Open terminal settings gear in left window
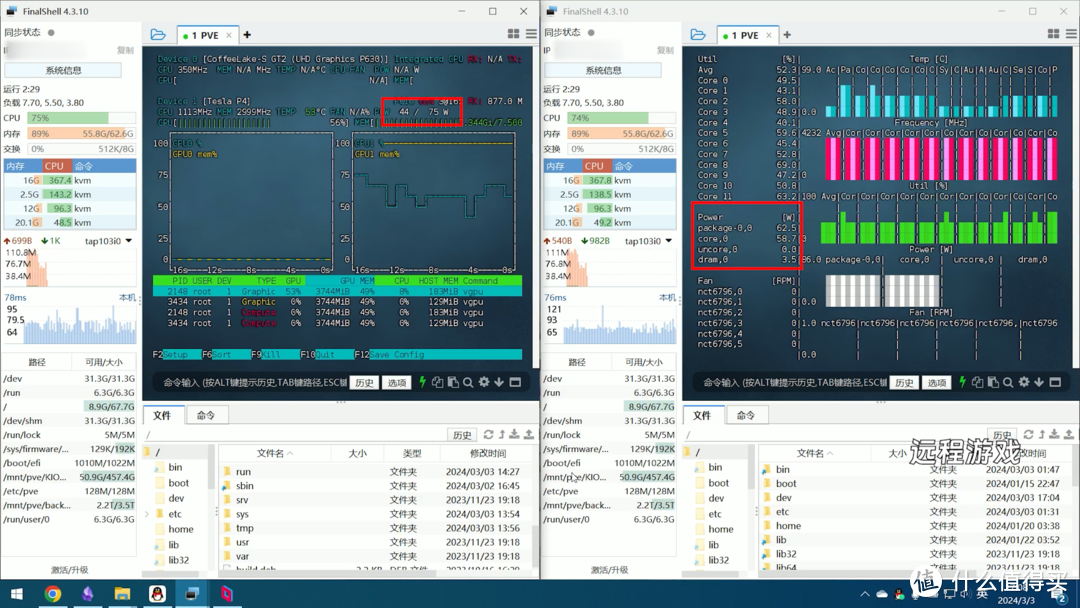This screenshot has height=608, width=1080. click(x=484, y=382)
